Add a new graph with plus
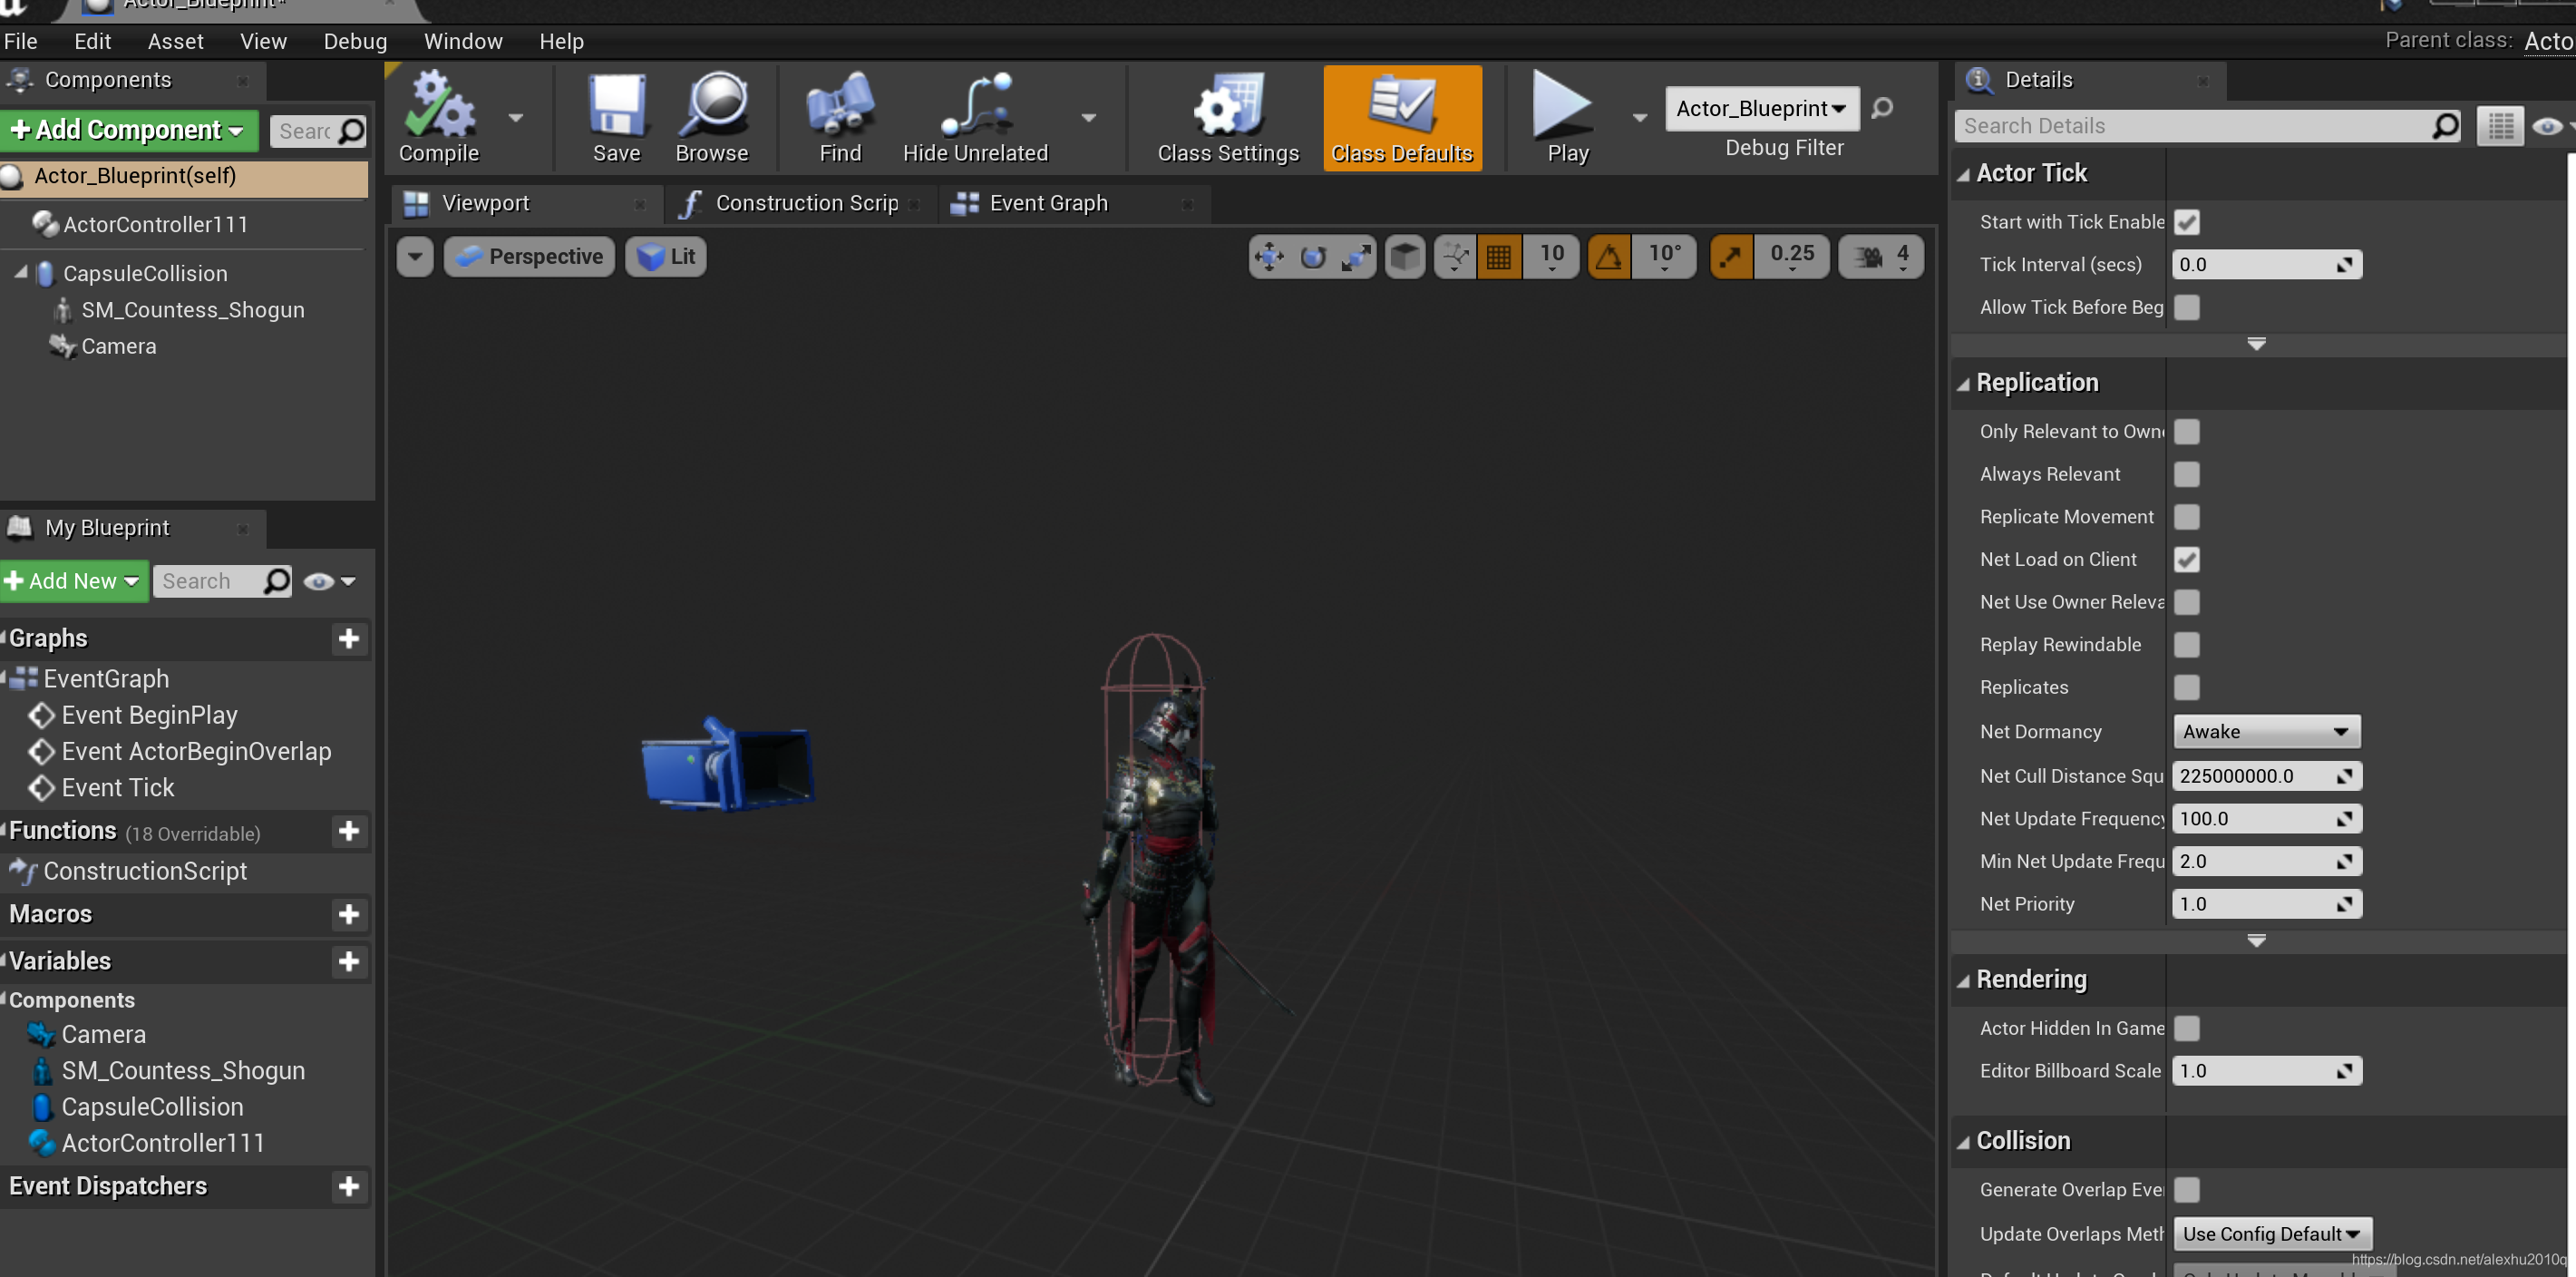2576x1277 pixels. coord(348,639)
